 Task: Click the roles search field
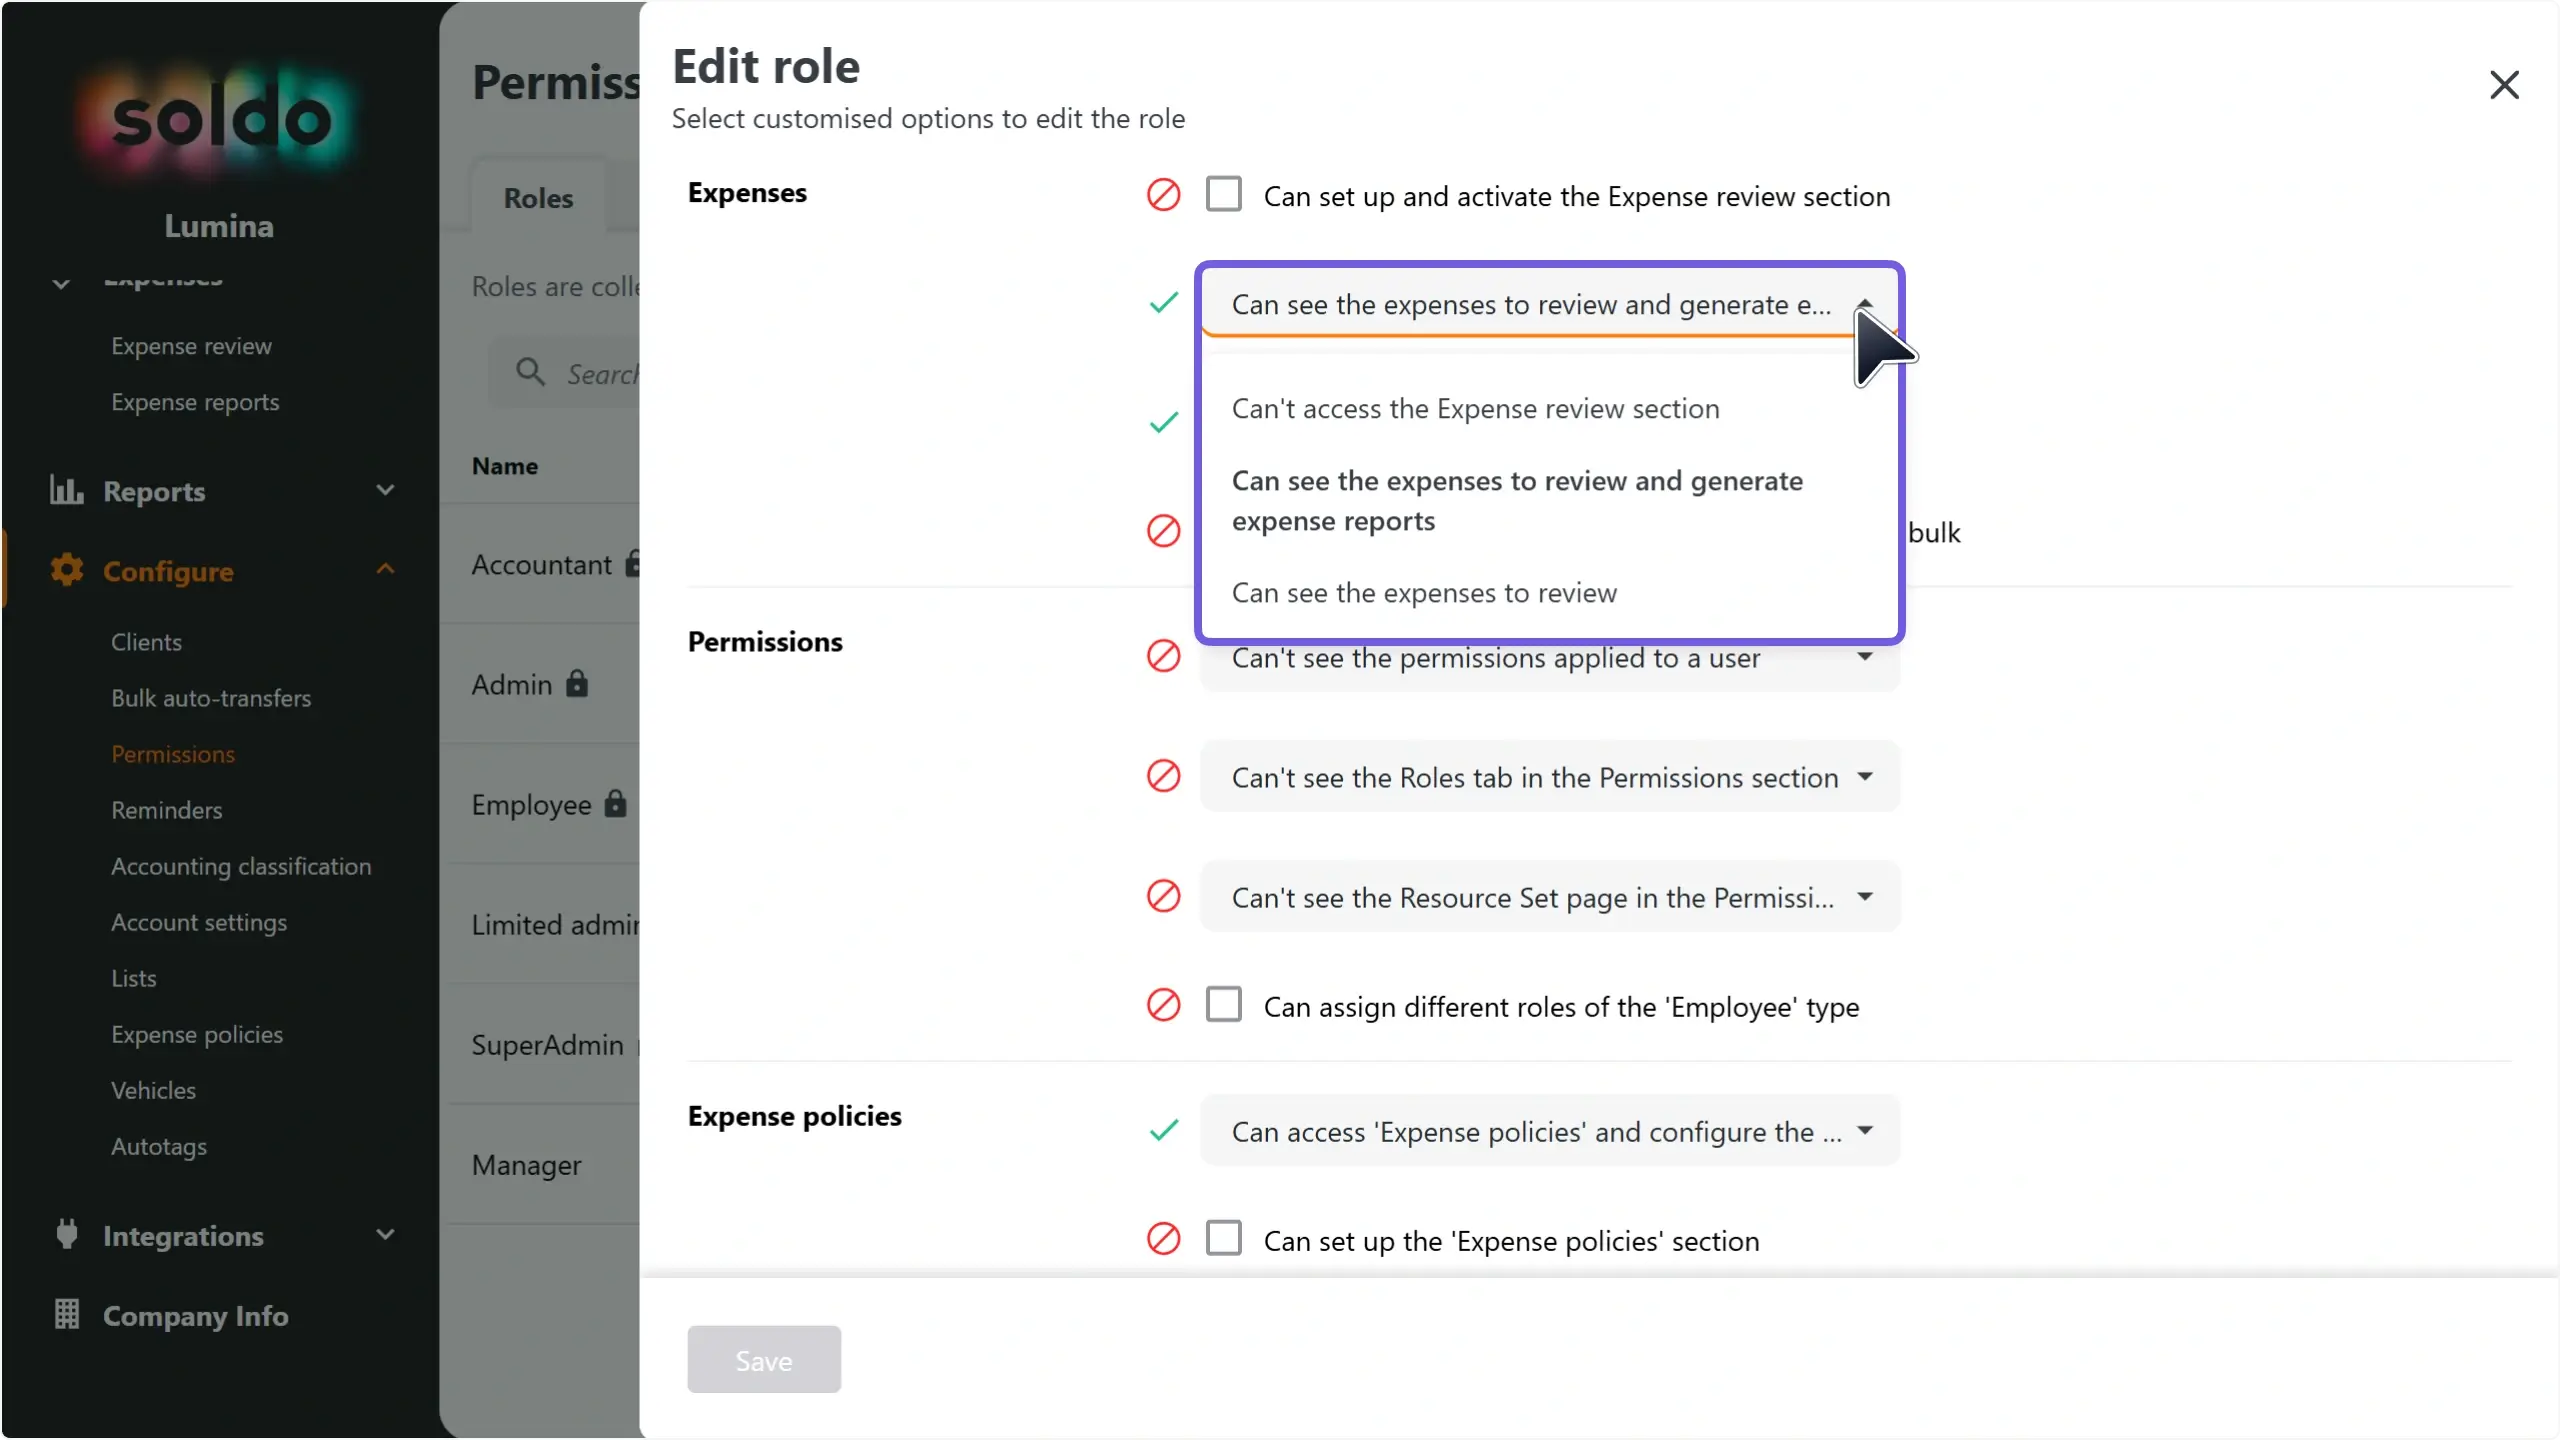(565, 373)
